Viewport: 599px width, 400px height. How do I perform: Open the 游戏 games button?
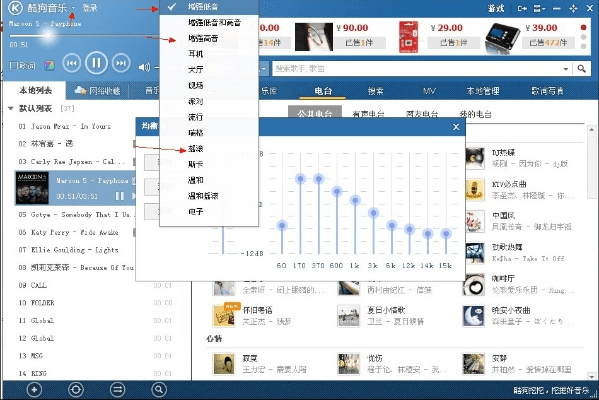pos(496,8)
